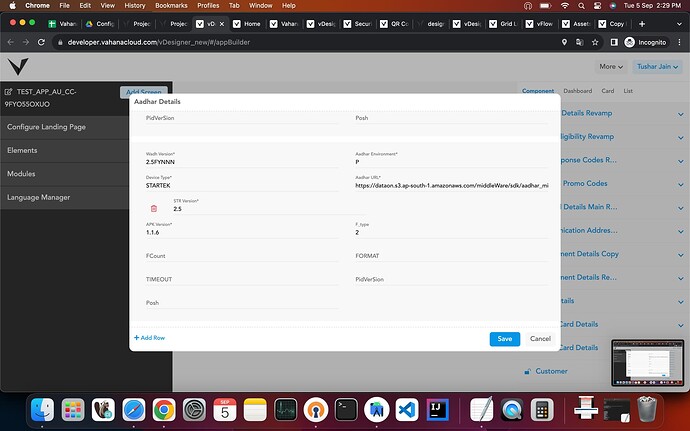The height and width of the screenshot is (431, 690).
Task: Open the Language Manager
Action: click(64, 197)
